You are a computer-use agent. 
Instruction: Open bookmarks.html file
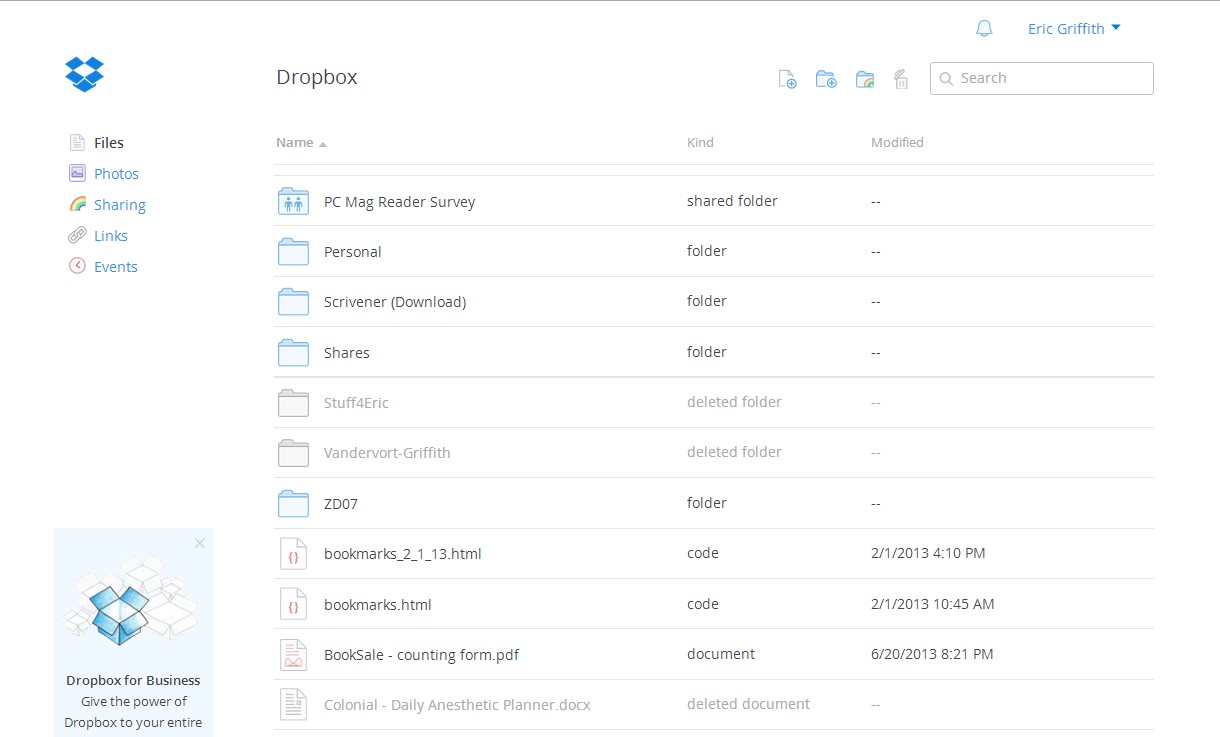pyautogui.click(x=378, y=605)
